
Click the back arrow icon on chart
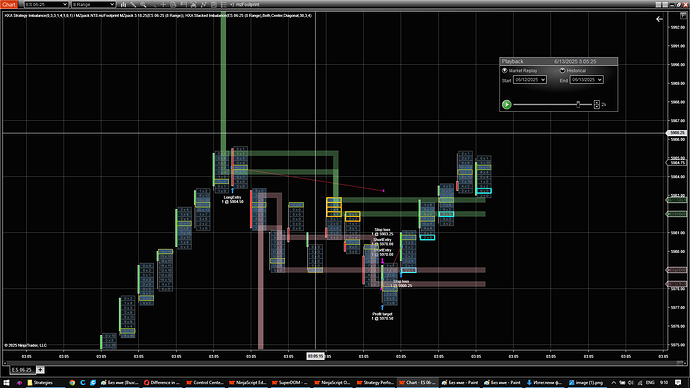click(659, 19)
